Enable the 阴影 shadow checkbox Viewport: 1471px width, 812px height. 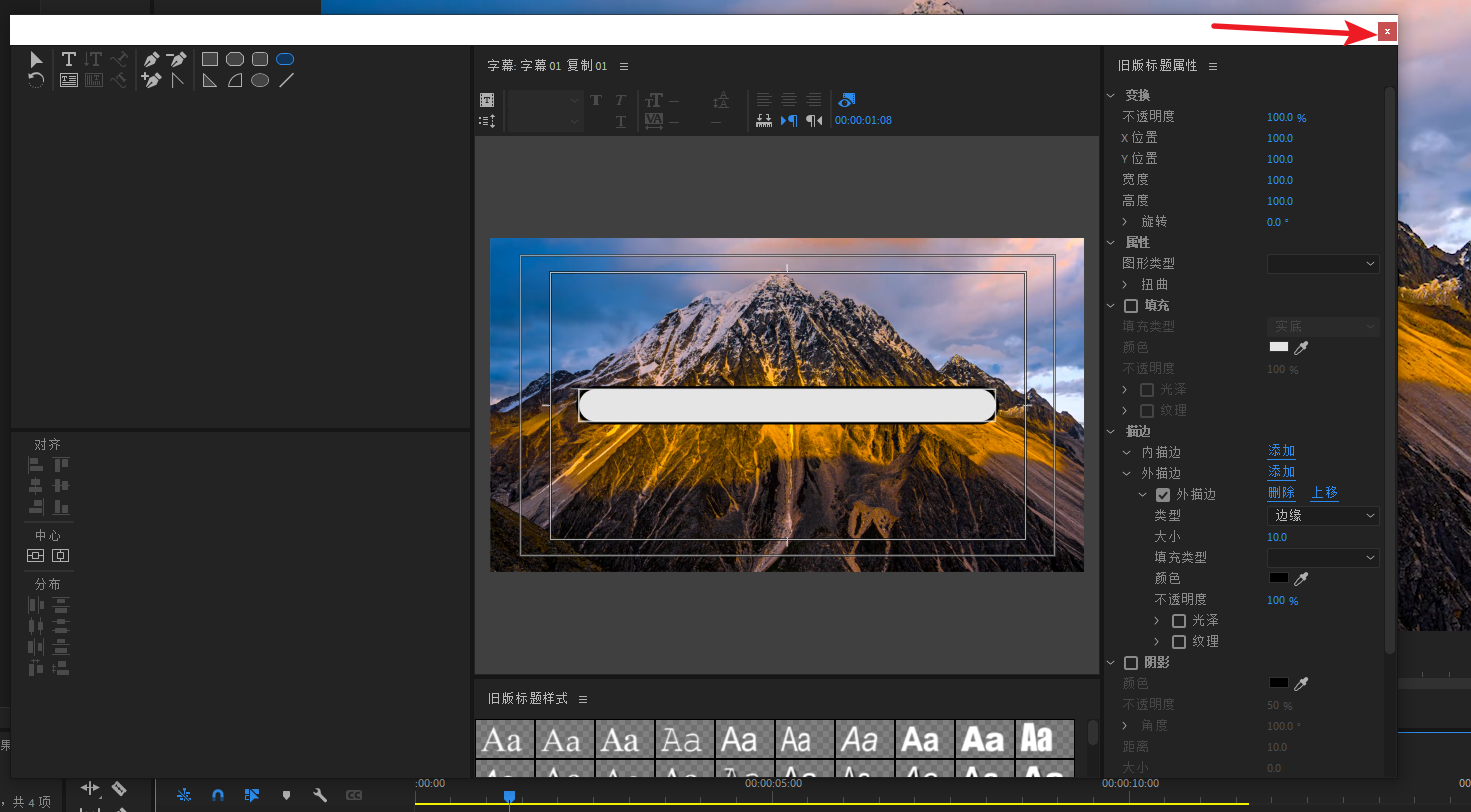coord(1131,663)
